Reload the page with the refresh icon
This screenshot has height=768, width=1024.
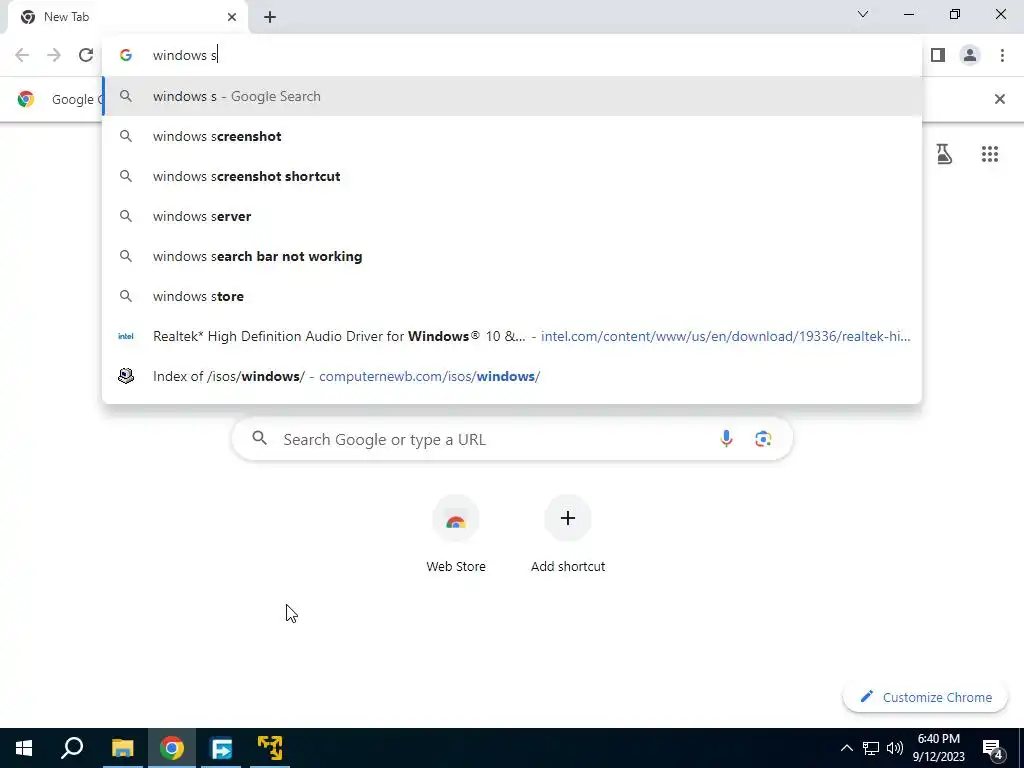pyautogui.click(x=86, y=55)
